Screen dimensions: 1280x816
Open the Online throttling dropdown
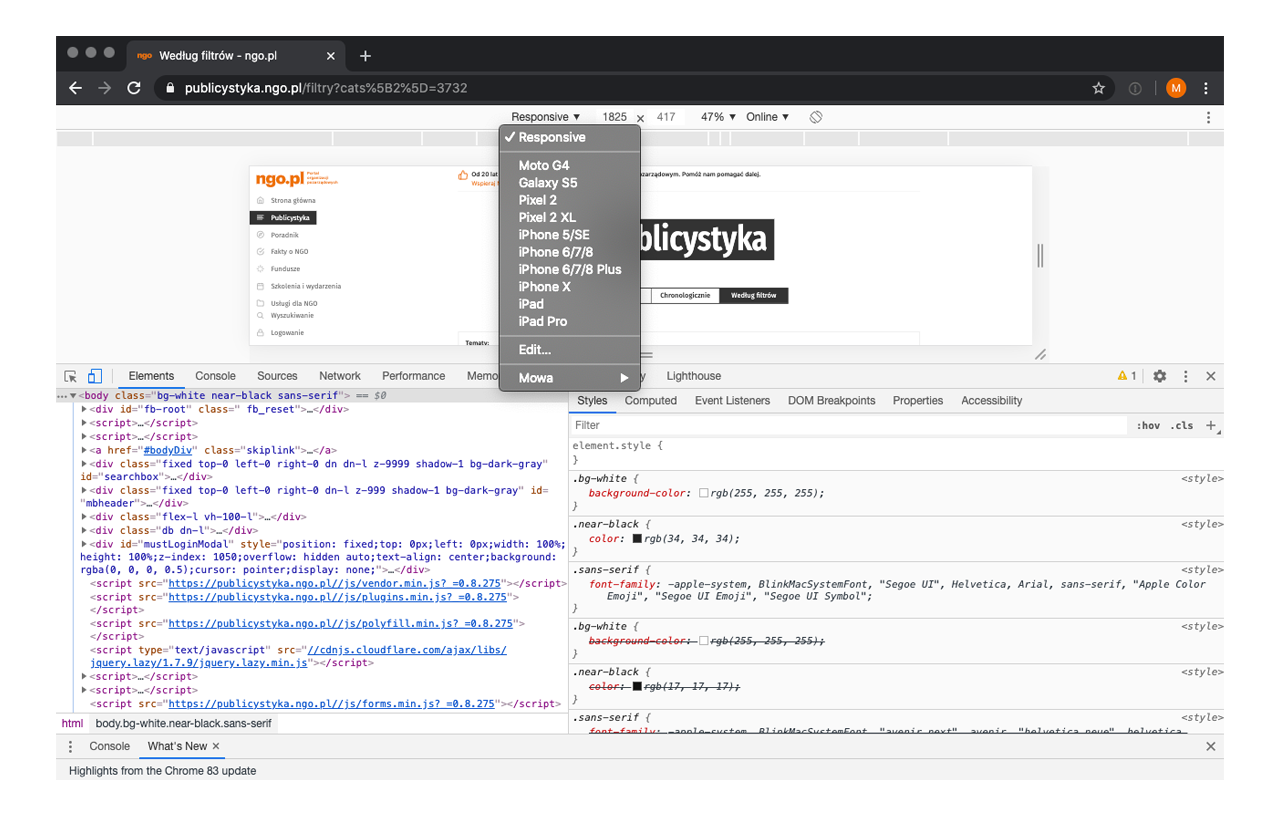coord(767,117)
